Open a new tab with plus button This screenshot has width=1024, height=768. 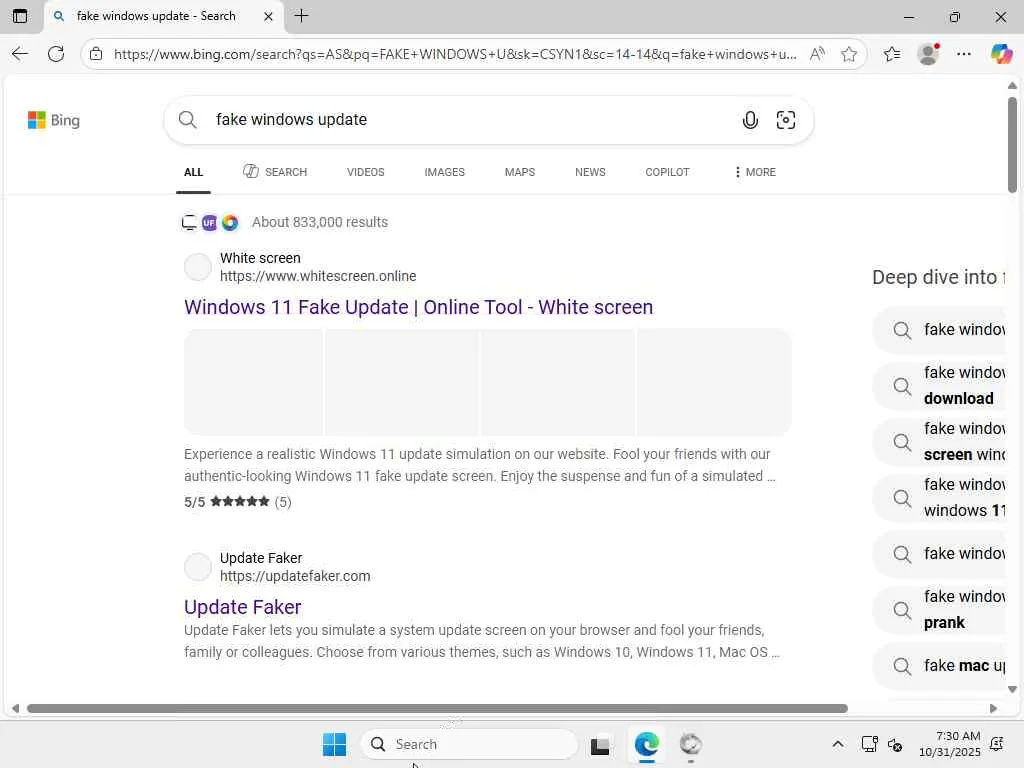(x=301, y=16)
